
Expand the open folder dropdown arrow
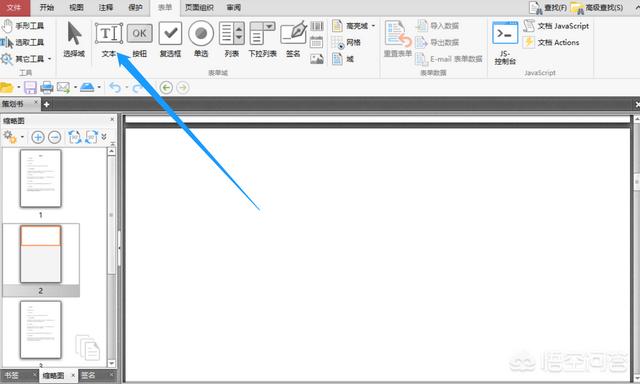(x=19, y=87)
